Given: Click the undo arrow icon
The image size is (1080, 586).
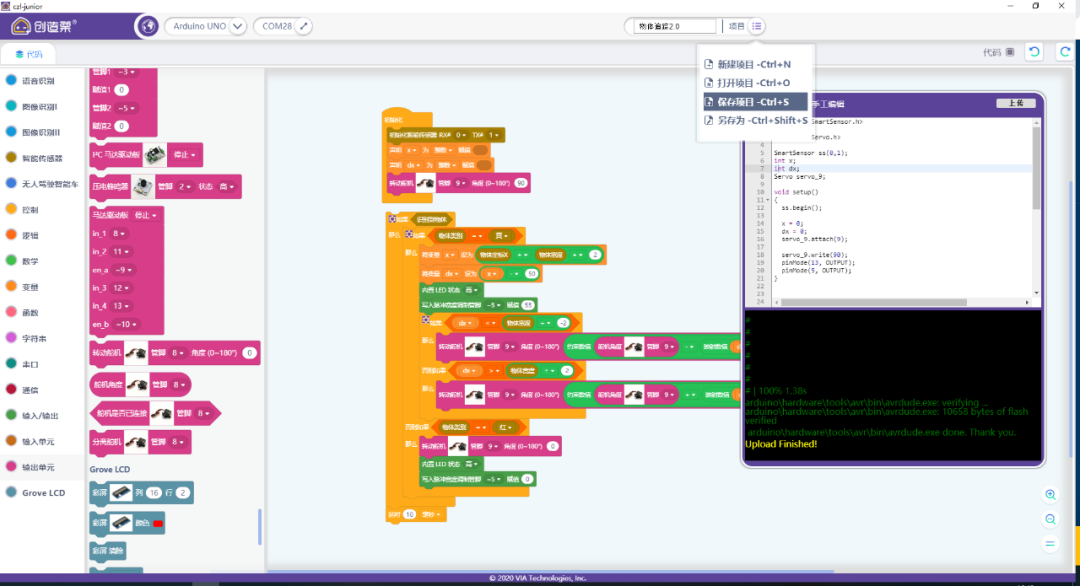Looking at the screenshot, I should 1035,52.
